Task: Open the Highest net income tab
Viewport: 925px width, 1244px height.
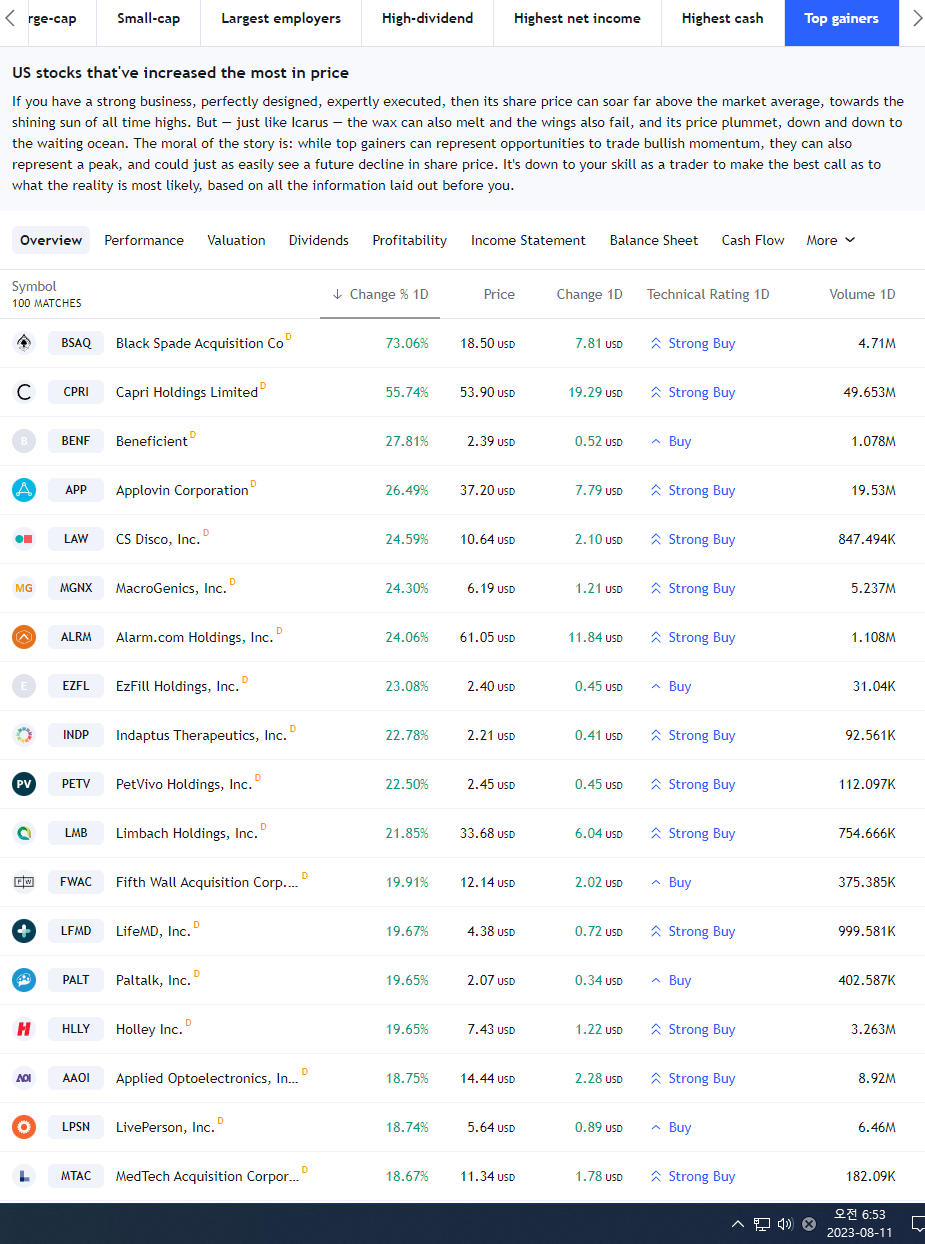Action: coord(577,19)
